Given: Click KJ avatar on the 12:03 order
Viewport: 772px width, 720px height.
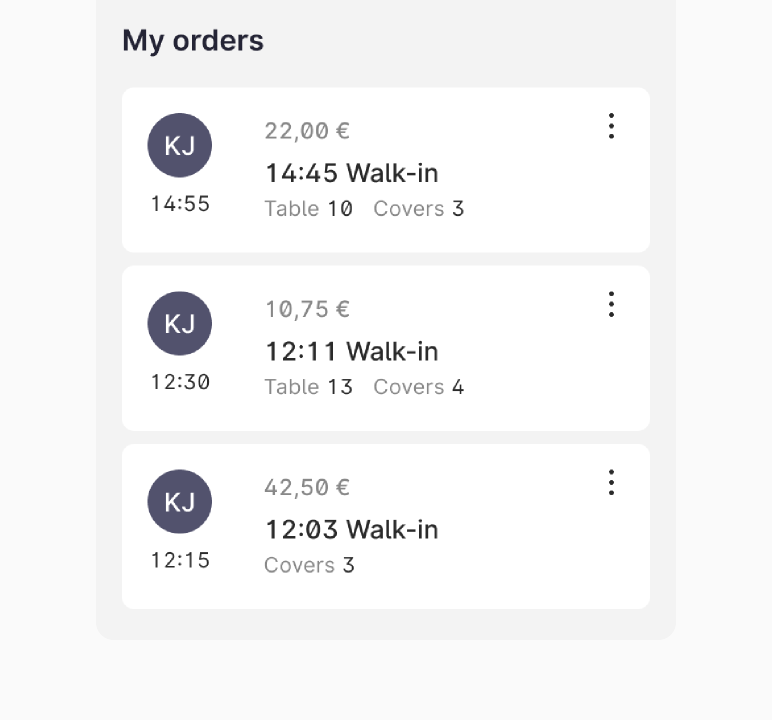Looking at the screenshot, I should click(x=180, y=502).
